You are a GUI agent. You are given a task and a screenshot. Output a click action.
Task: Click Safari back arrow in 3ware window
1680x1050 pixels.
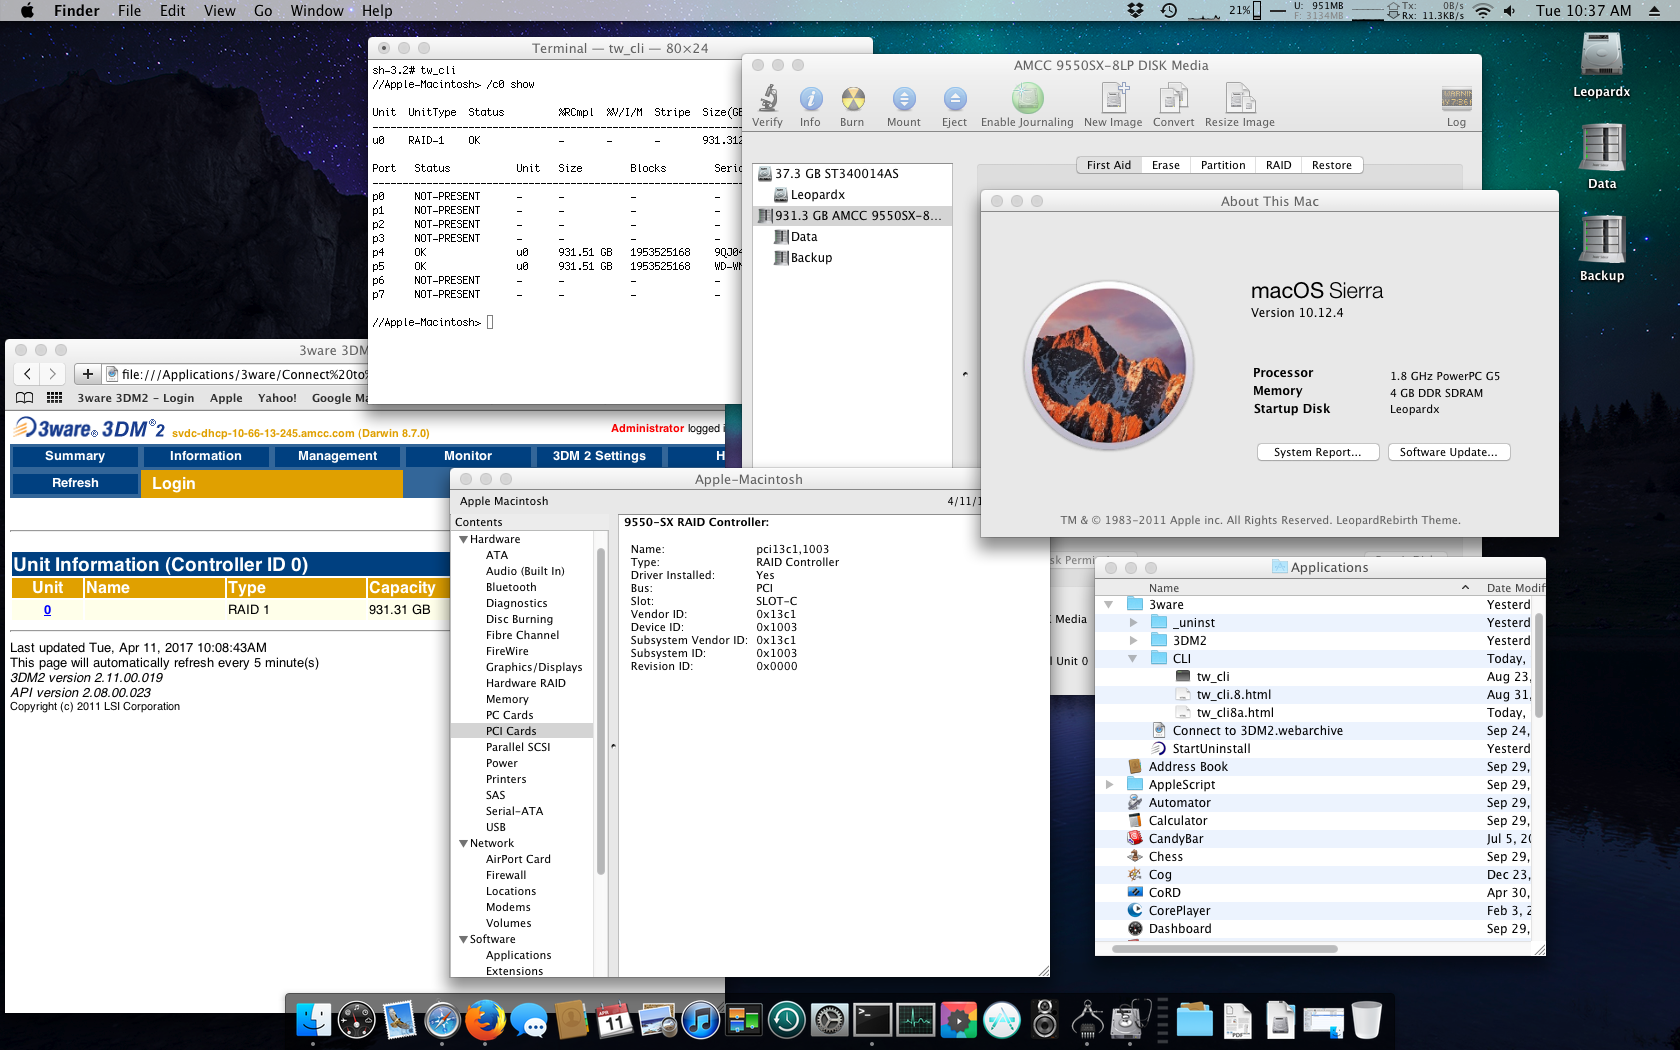pos(27,374)
